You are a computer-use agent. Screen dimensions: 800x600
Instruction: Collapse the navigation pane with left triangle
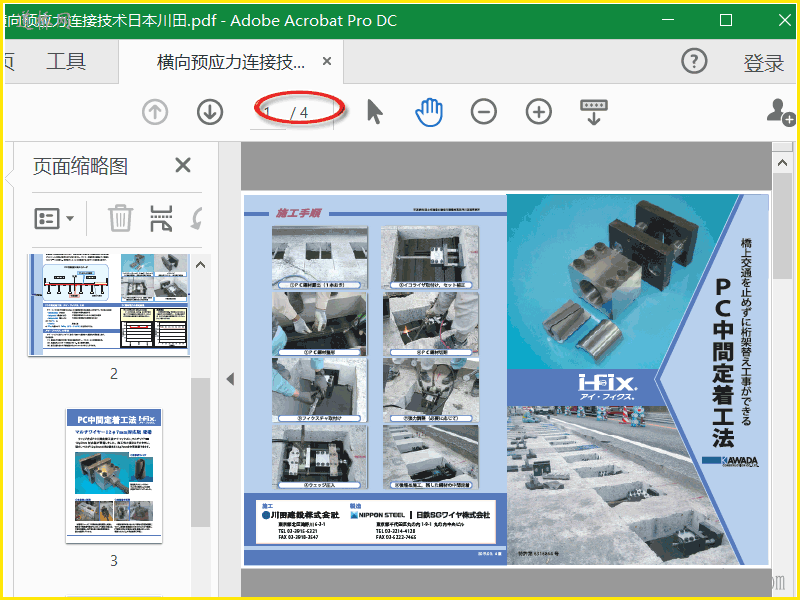(230, 379)
